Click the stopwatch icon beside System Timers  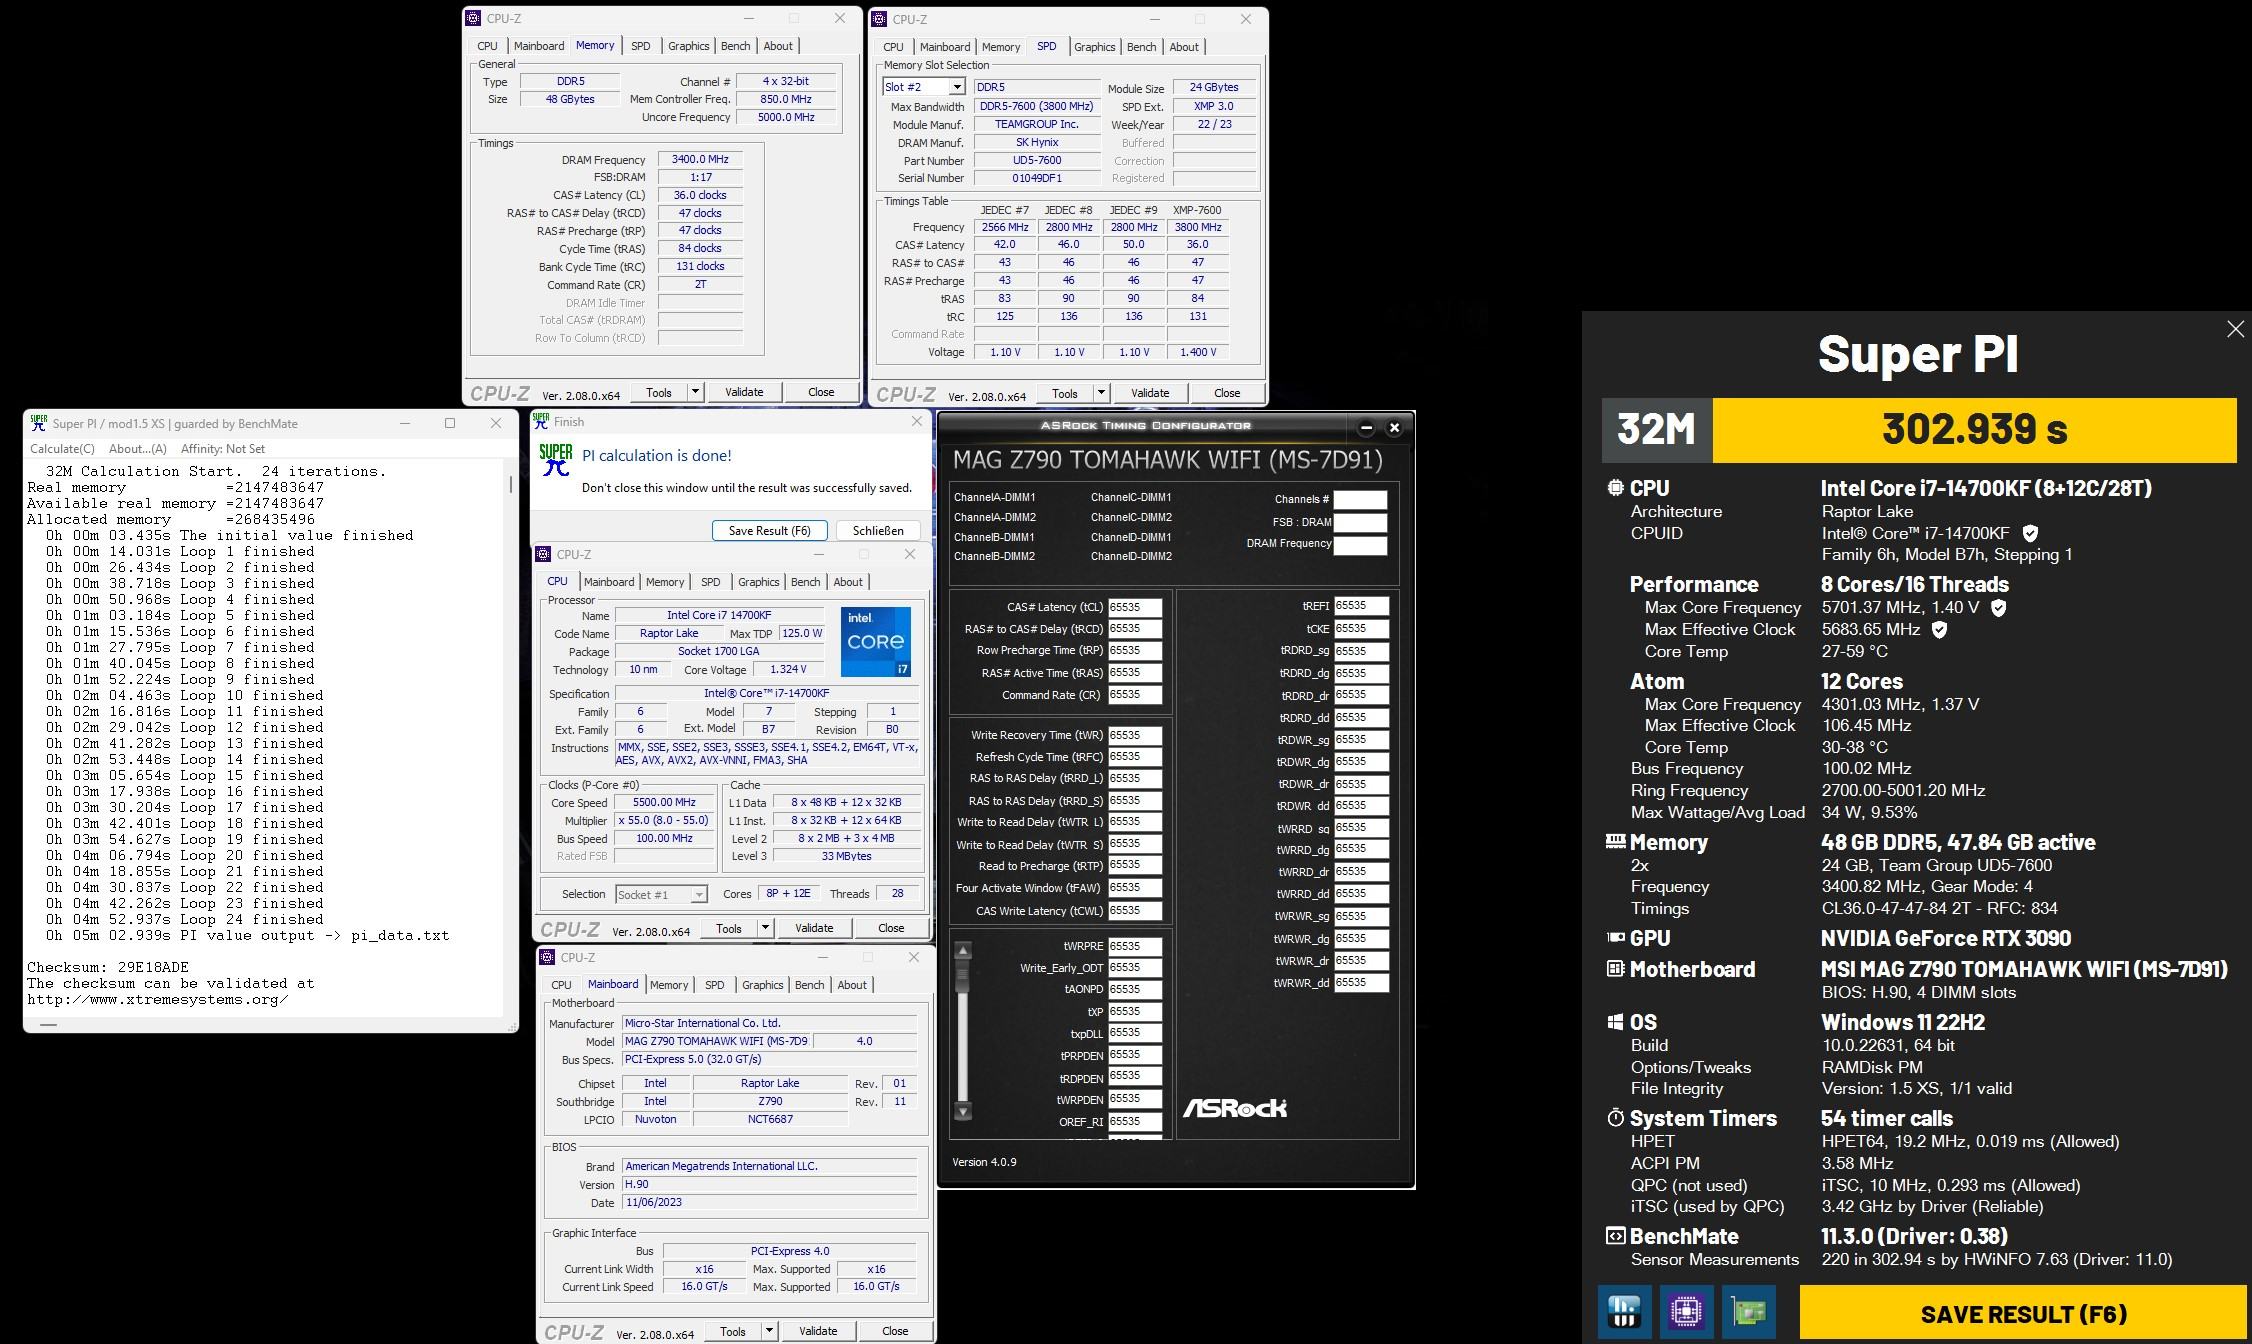coord(1615,1118)
